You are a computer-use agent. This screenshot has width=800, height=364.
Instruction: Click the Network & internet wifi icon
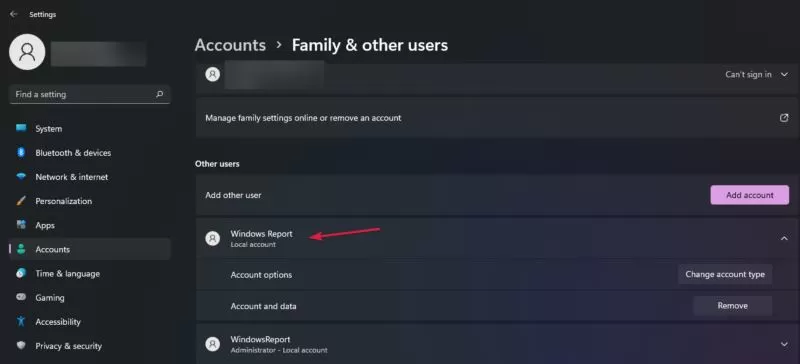(x=21, y=177)
